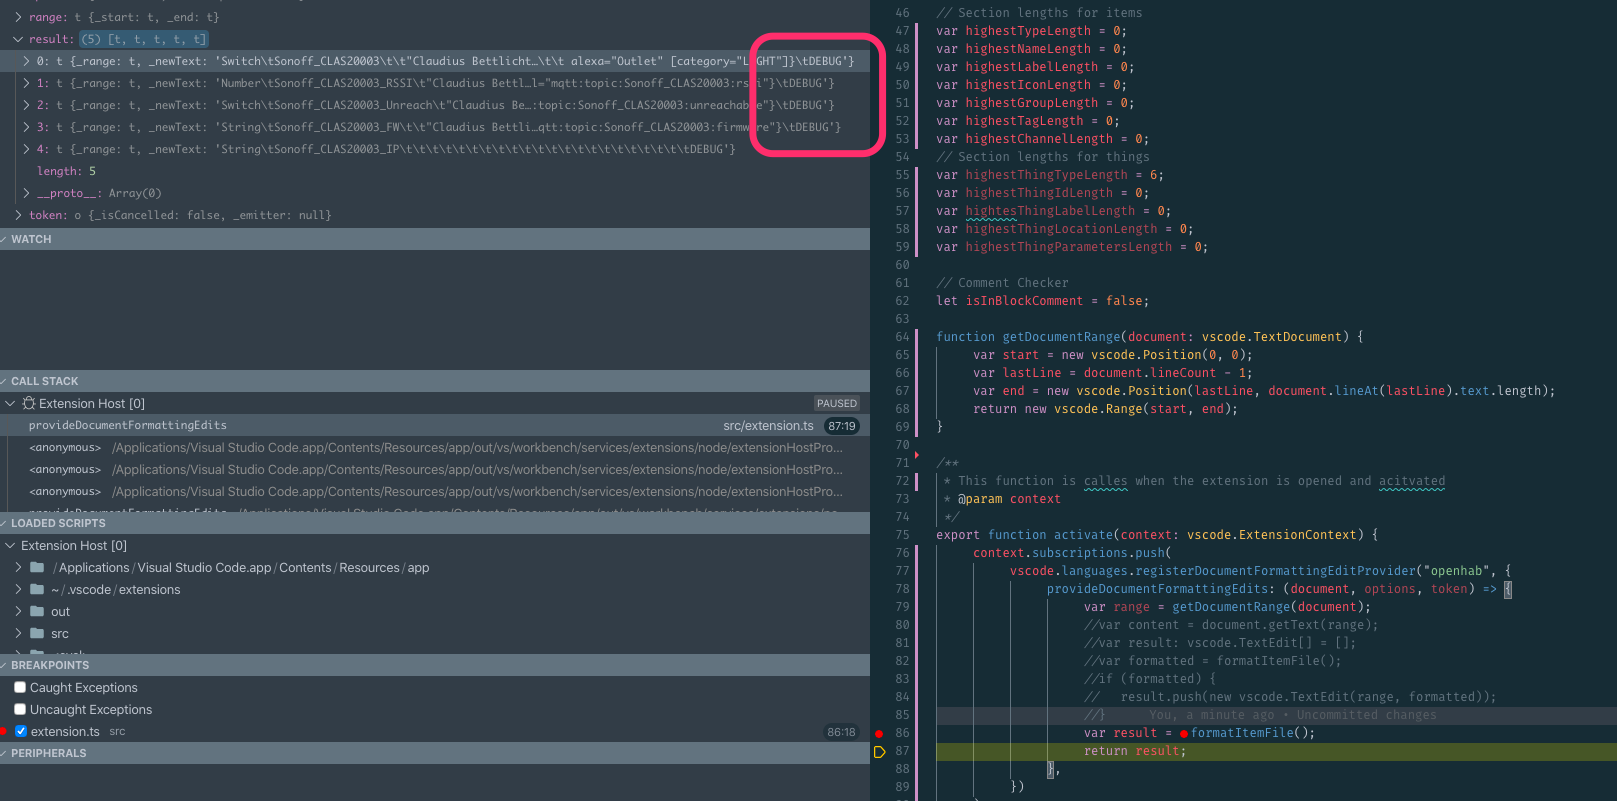
Task: Click the highestTypeLength variable at line 47
Action: click(1028, 31)
